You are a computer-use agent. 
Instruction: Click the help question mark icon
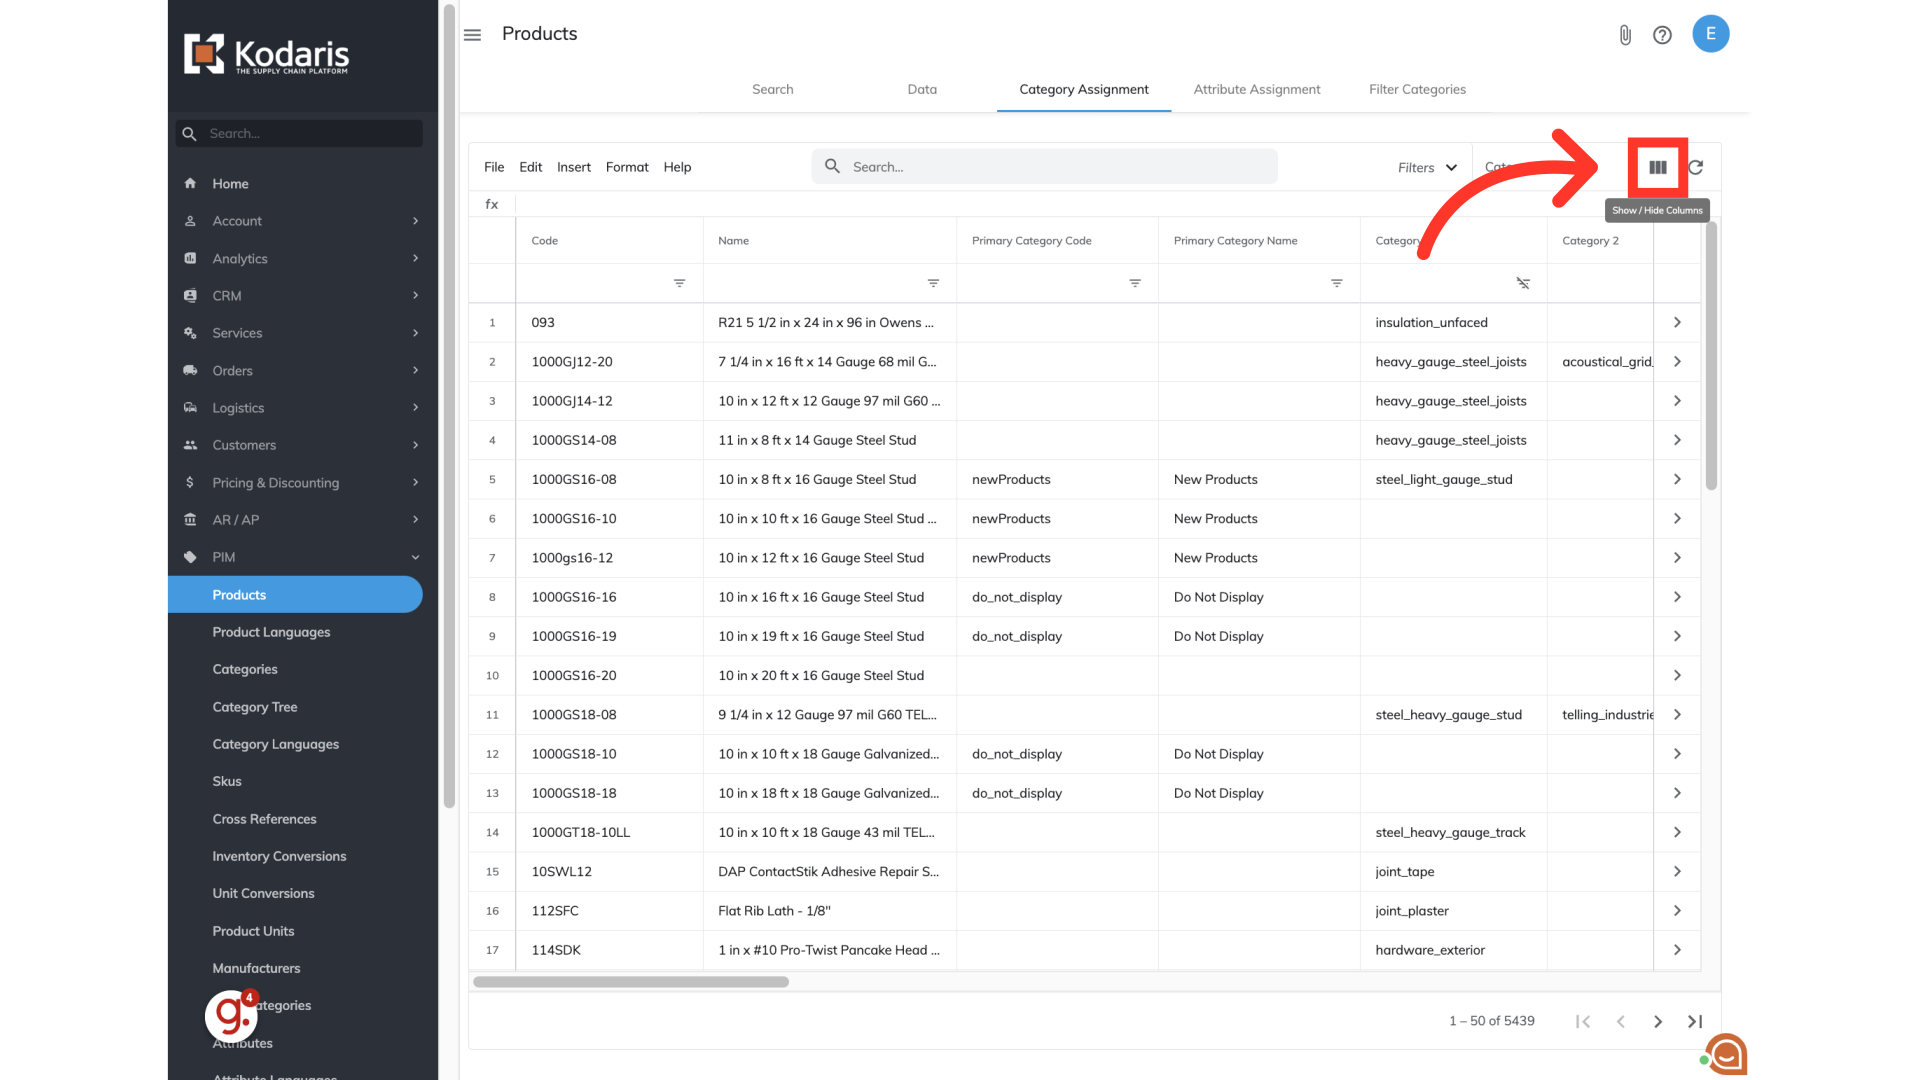(1662, 35)
